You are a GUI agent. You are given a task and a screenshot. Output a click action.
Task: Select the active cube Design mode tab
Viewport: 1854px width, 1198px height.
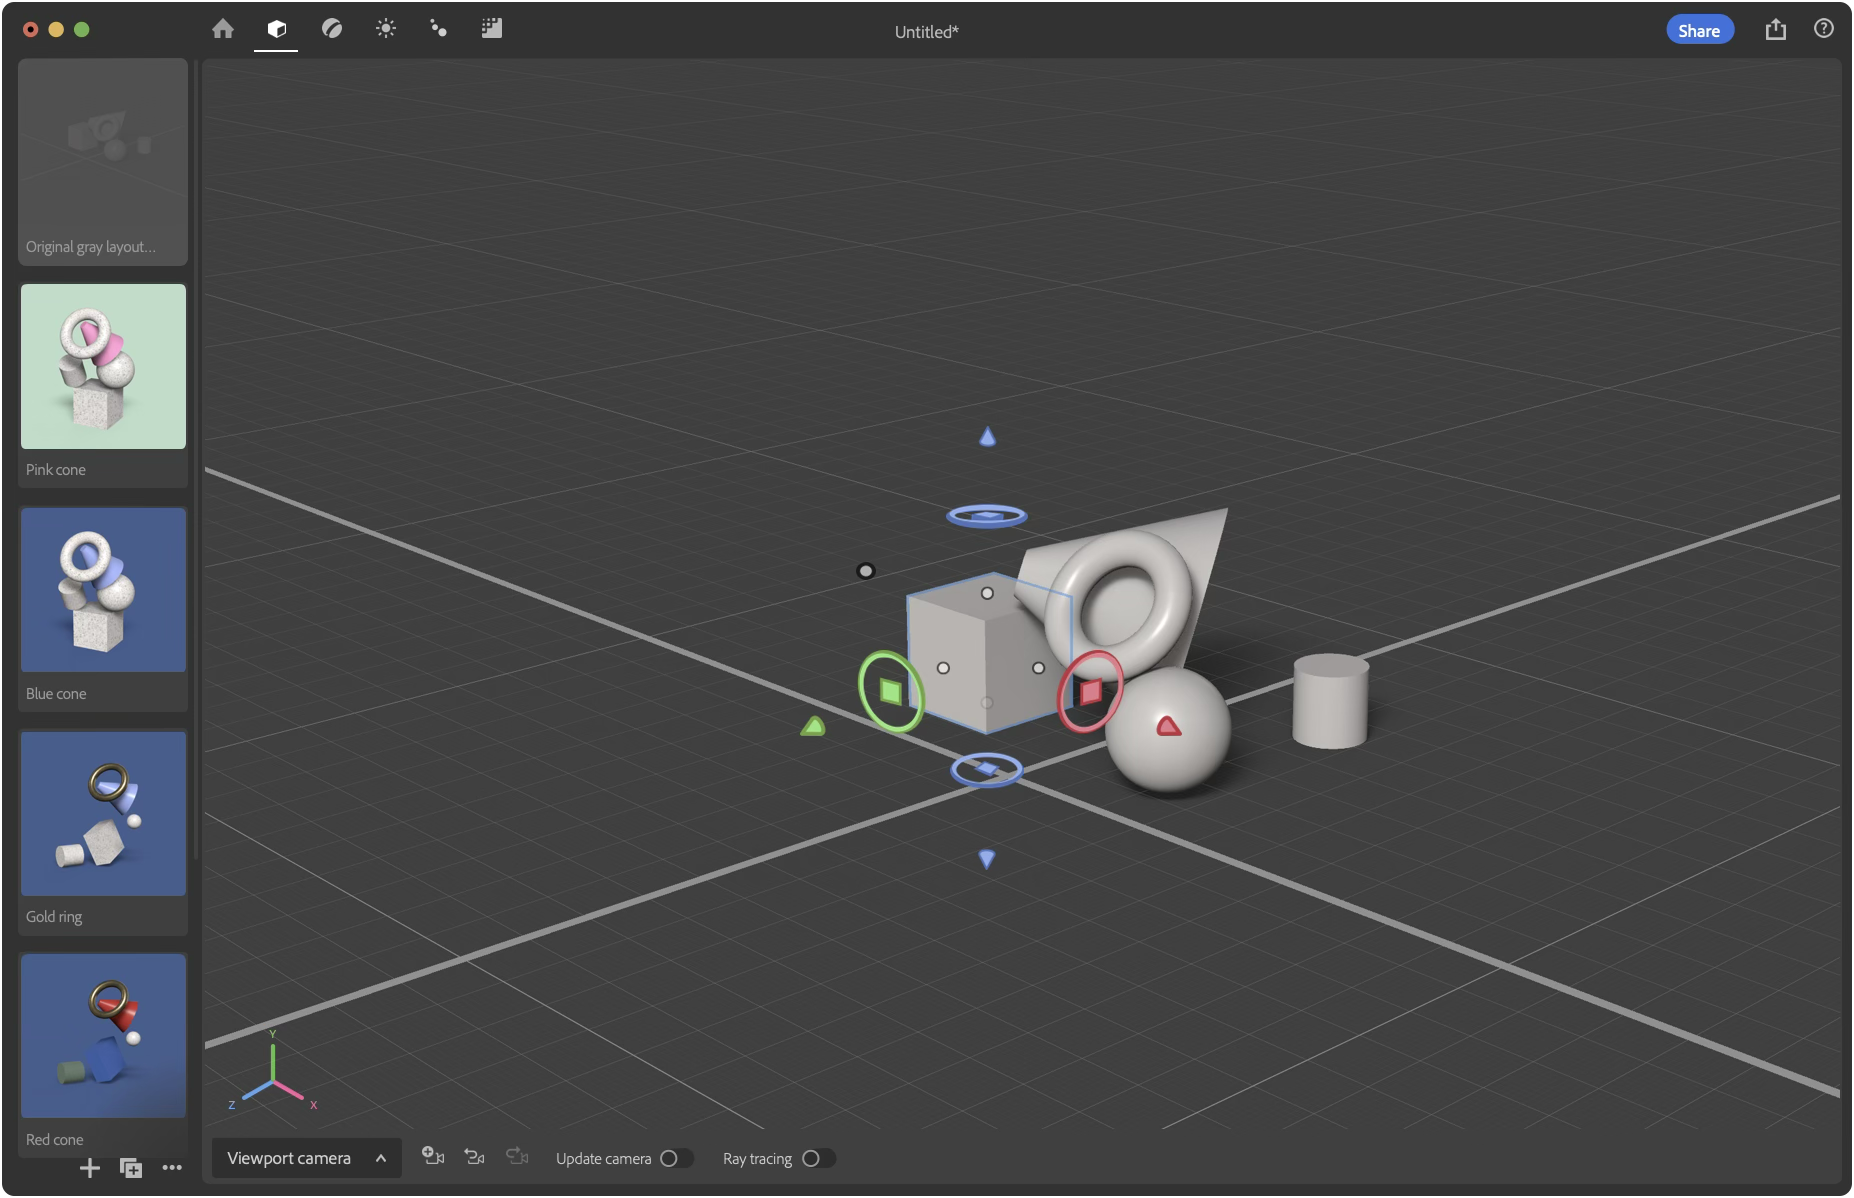tap(276, 29)
